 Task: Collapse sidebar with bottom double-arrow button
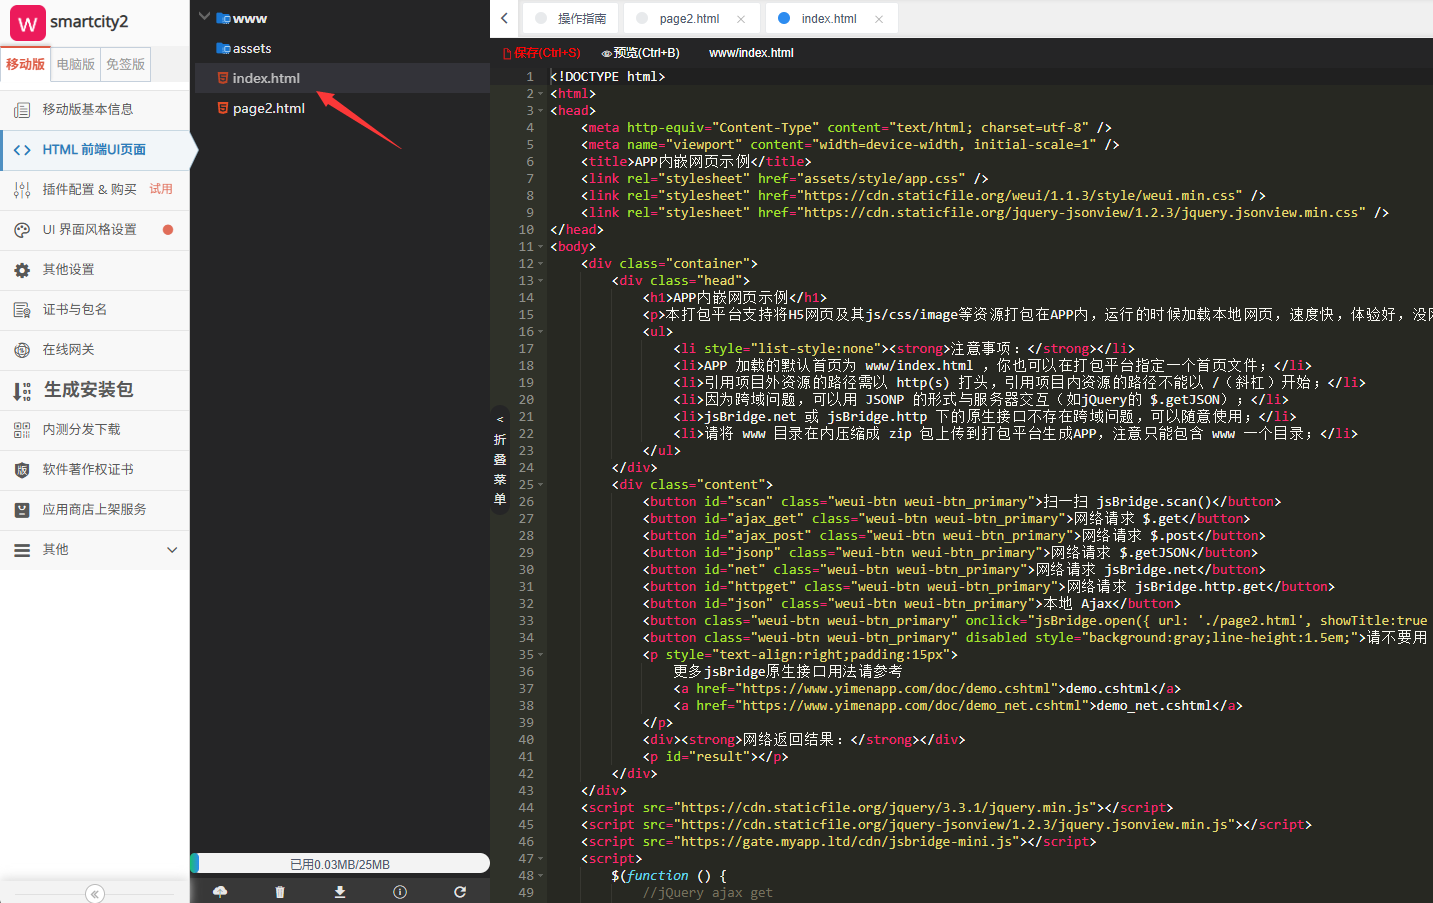point(95,894)
